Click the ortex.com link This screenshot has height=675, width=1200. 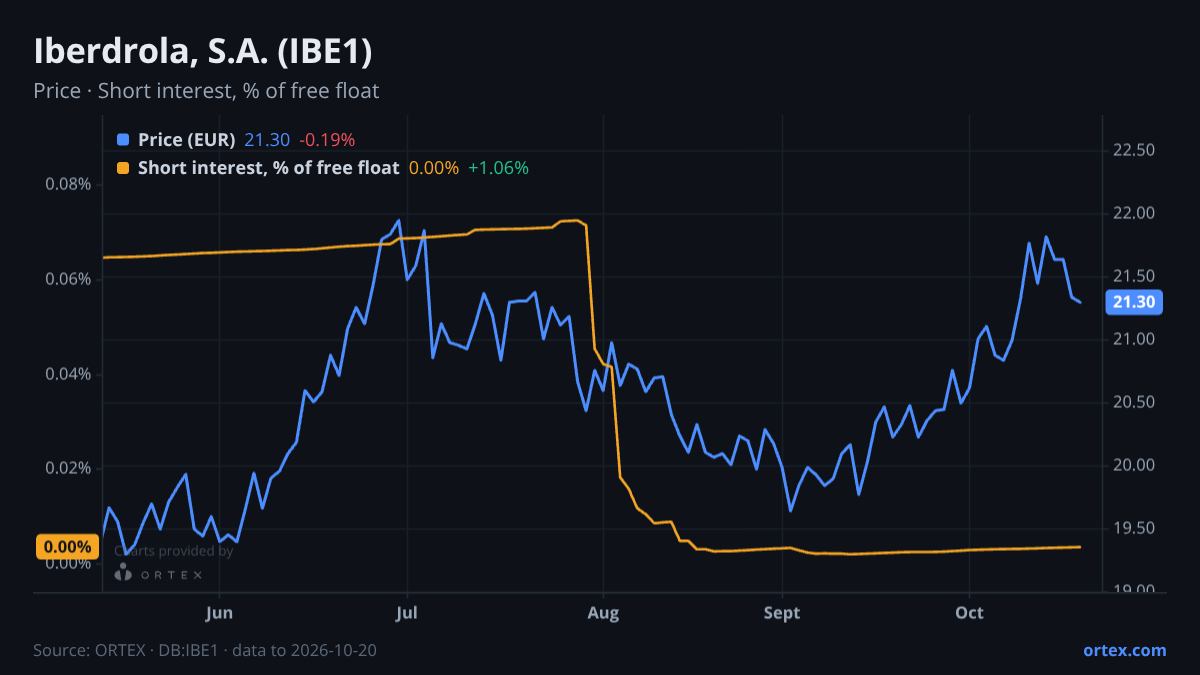pyautogui.click(x=1124, y=650)
